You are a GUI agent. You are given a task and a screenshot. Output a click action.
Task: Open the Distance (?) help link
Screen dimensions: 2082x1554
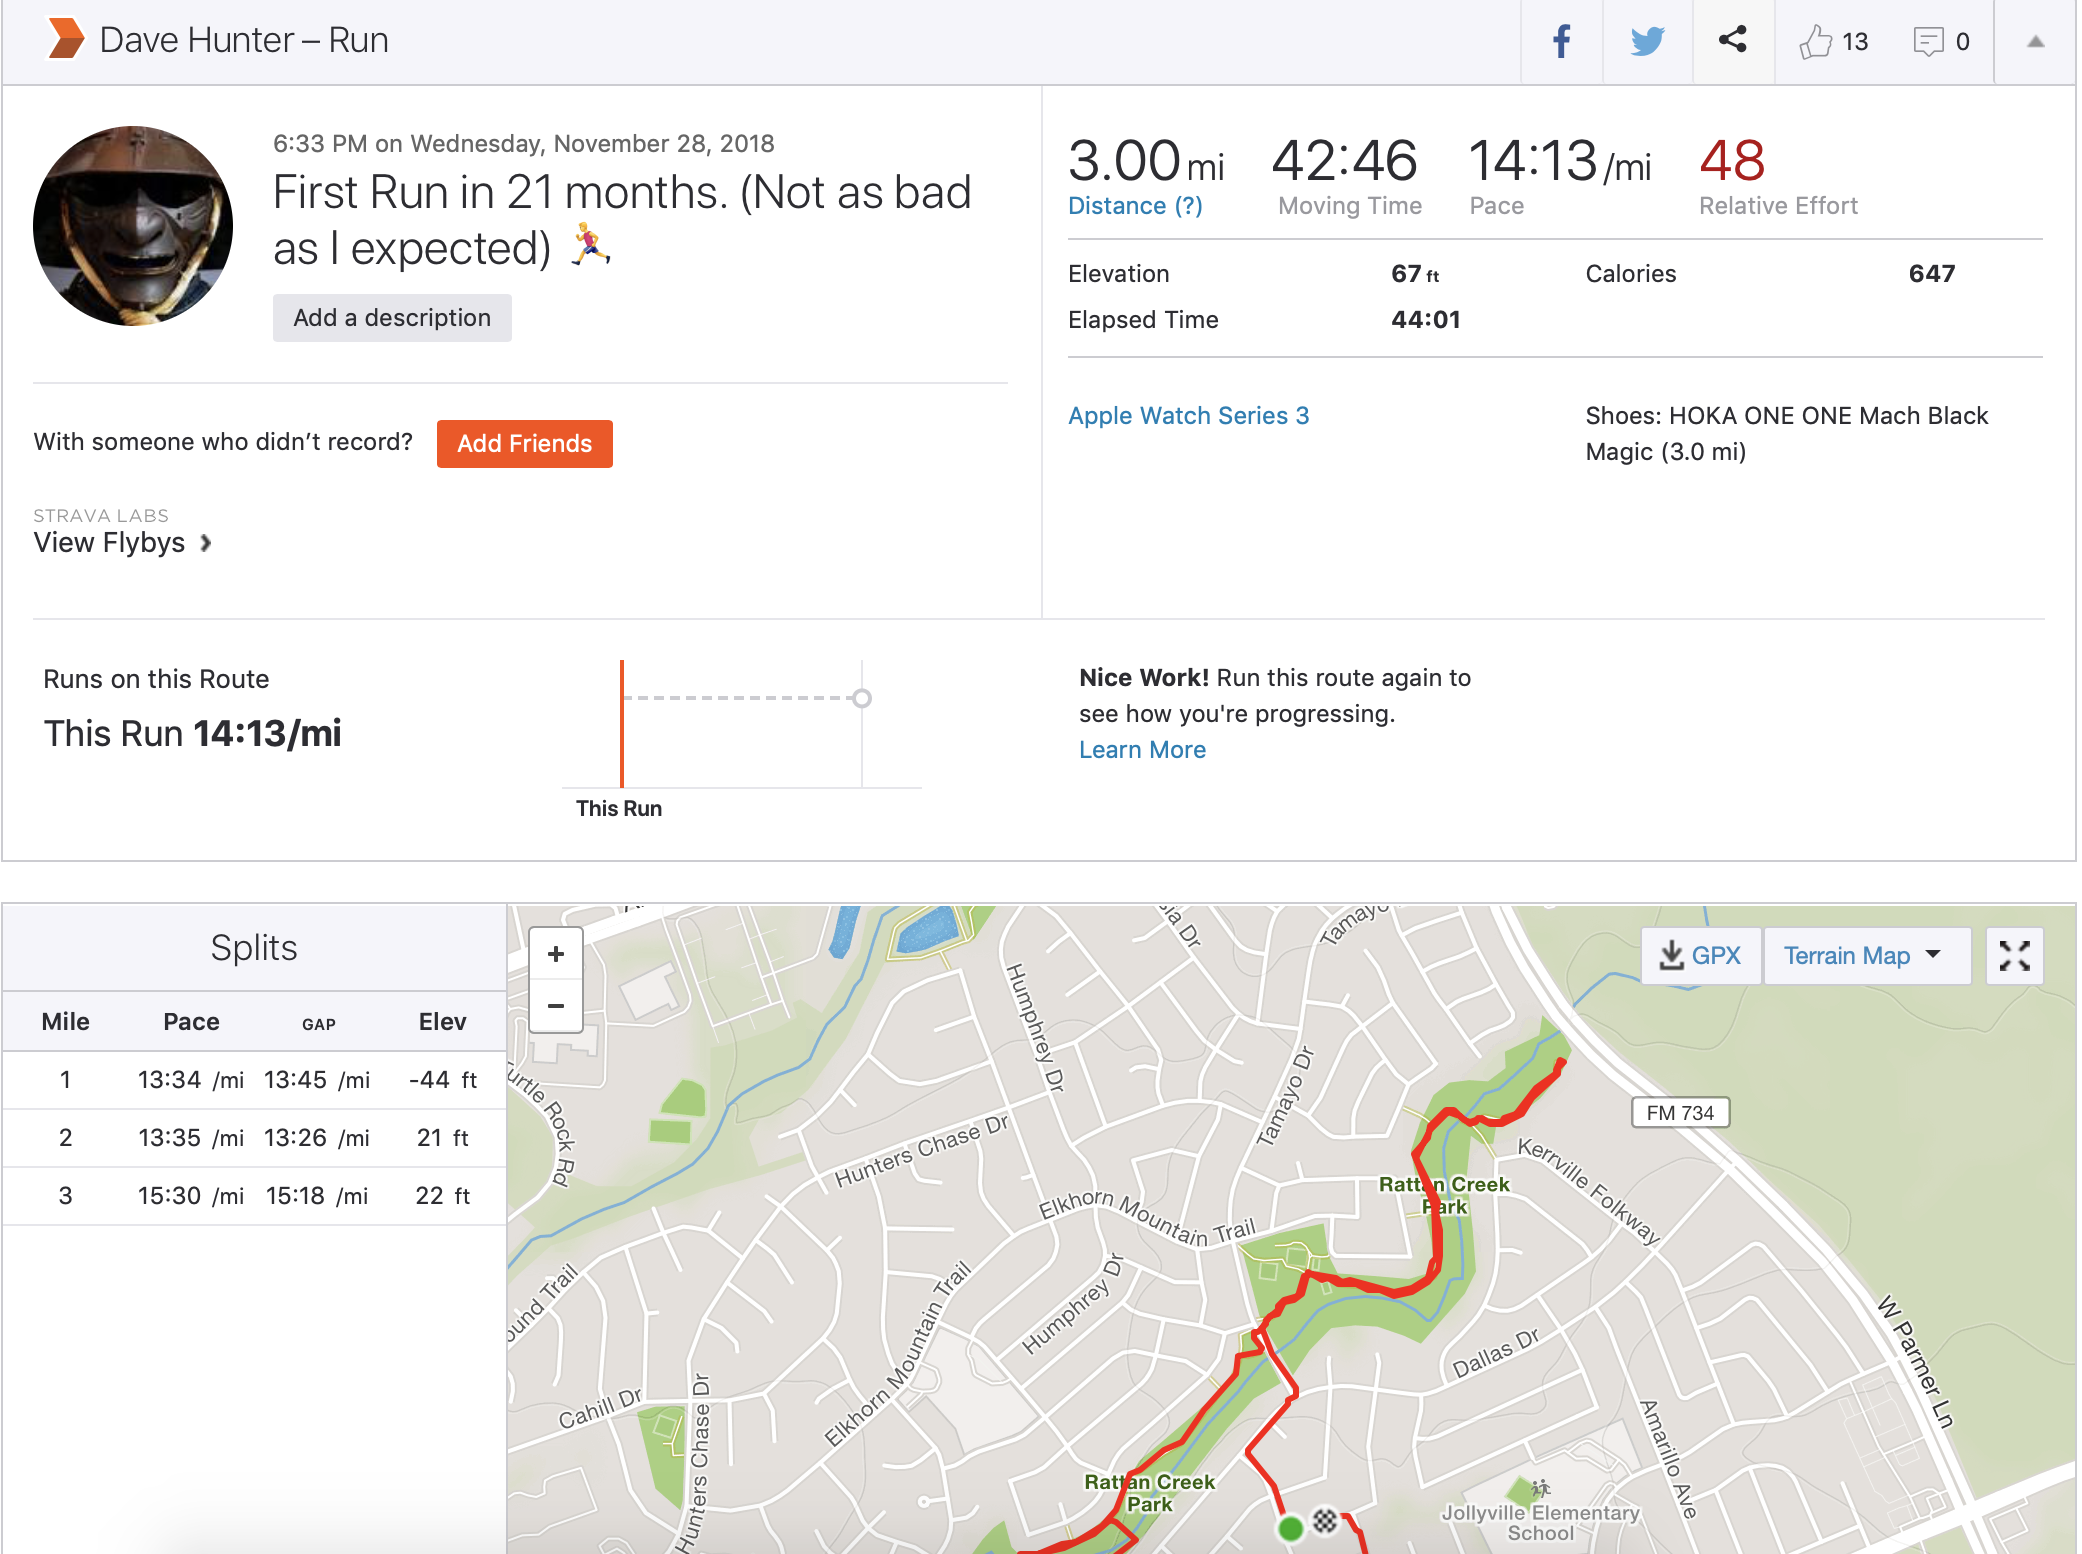[1135, 206]
